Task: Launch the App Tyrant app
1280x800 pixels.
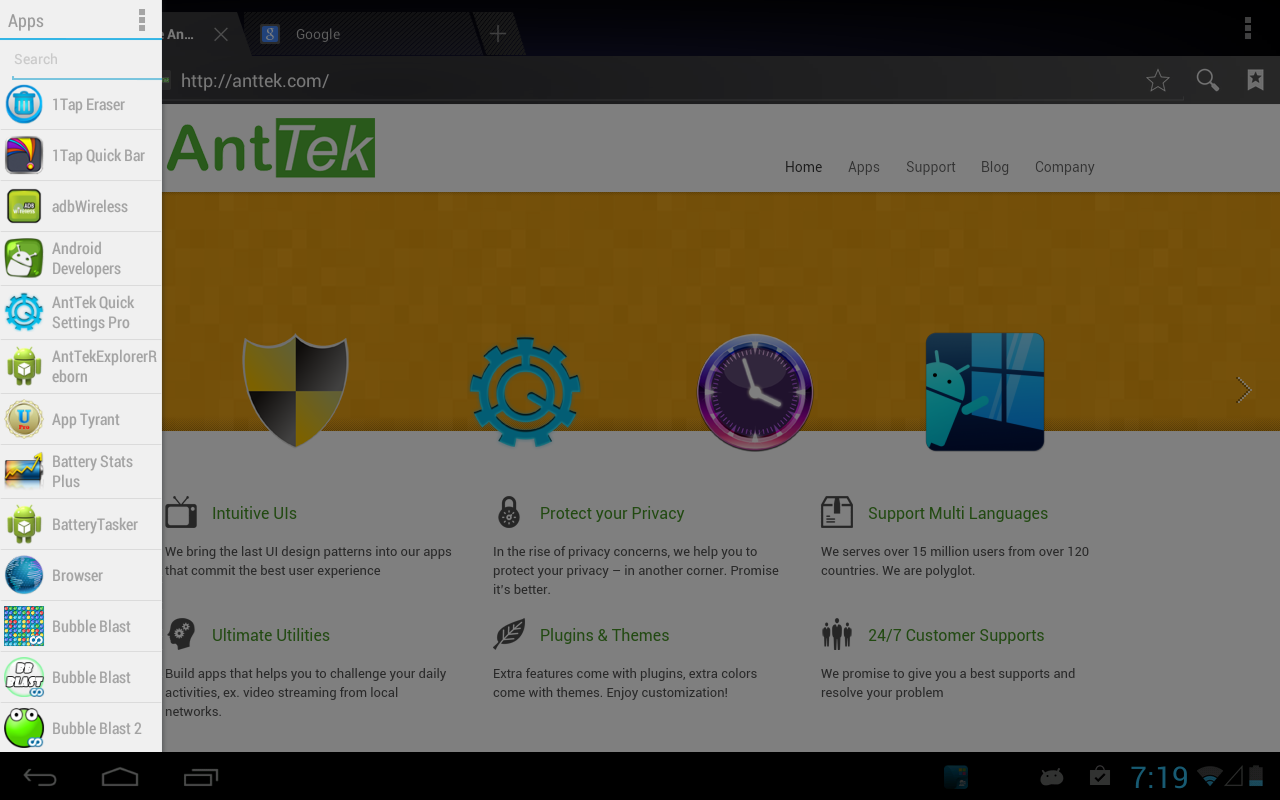Action: (80, 419)
